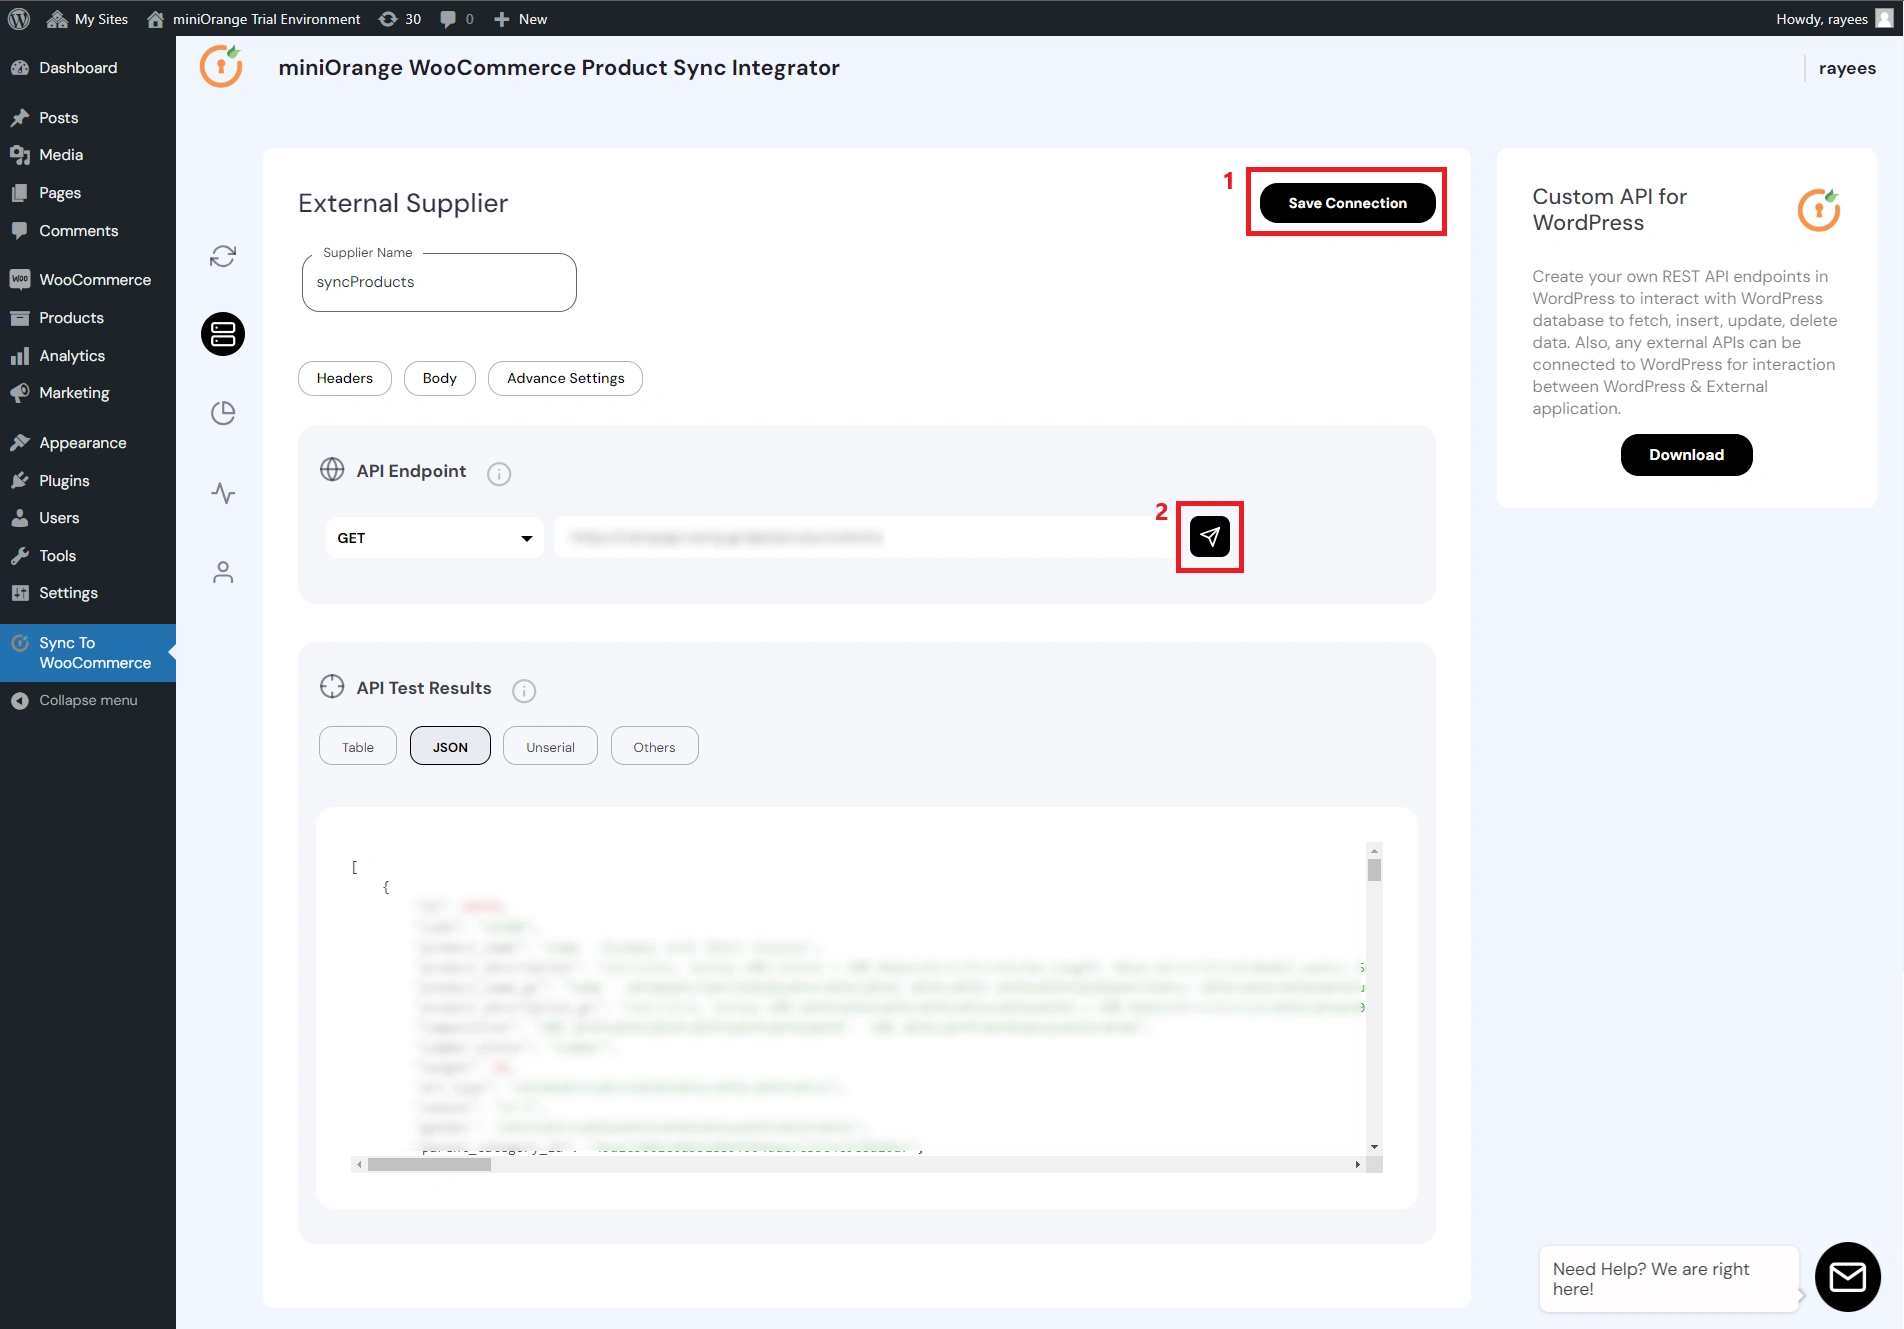Click the crosshair icon beside API Test Results
This screenshot has height=1329, width=1904.
[332, 687]
